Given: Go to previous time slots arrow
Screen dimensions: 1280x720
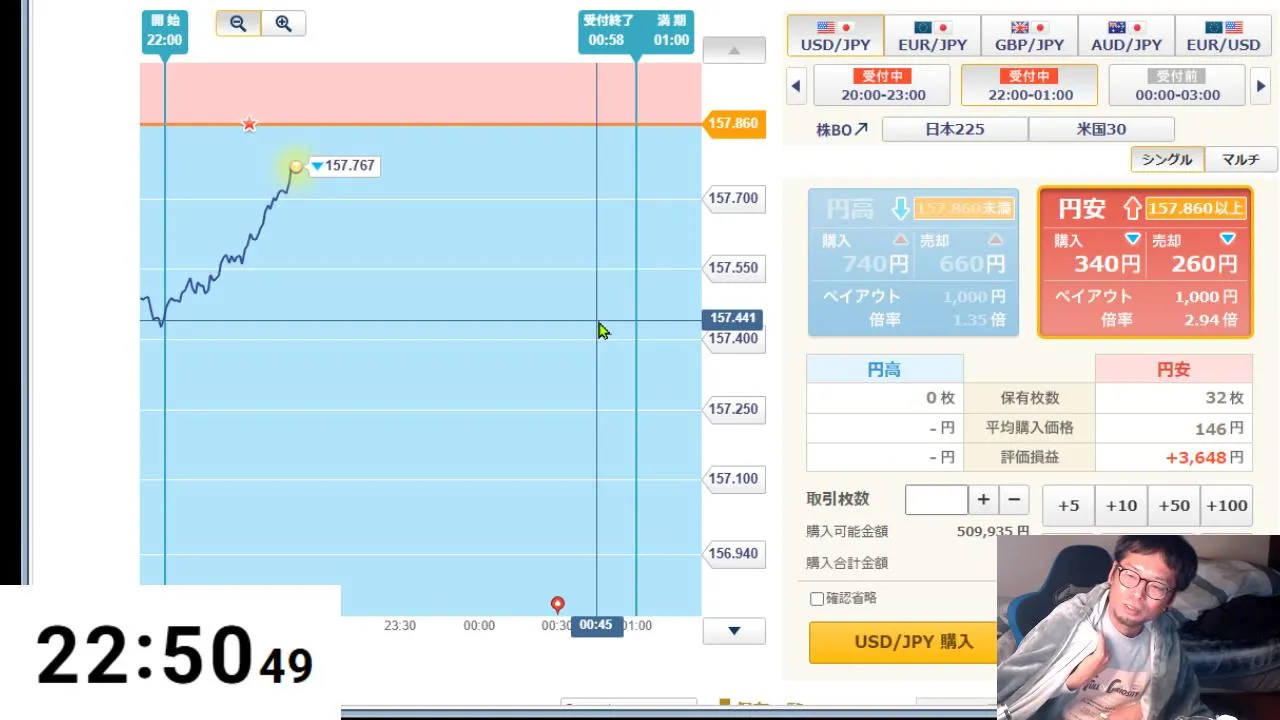Looking at the screenshot, I should [x=796, y=86].
